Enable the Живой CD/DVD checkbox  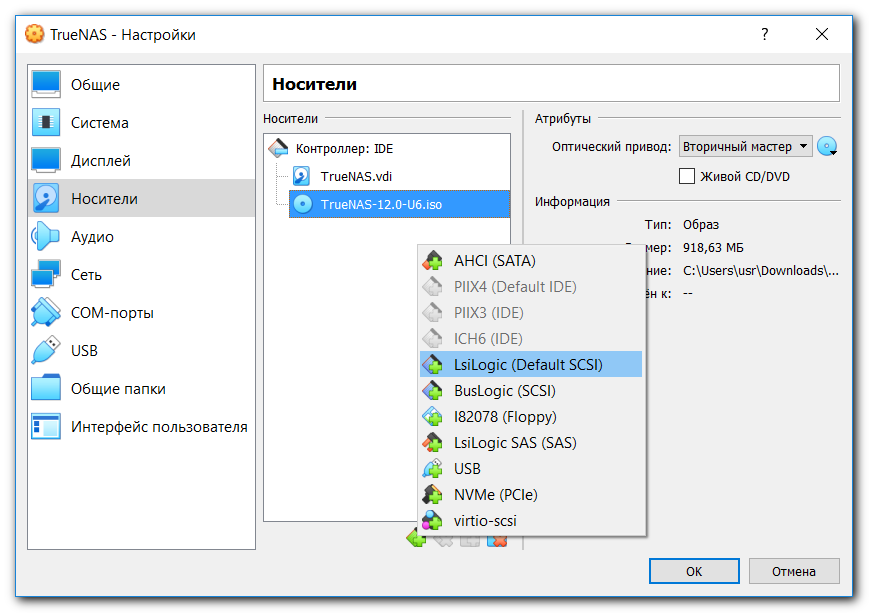687,176
